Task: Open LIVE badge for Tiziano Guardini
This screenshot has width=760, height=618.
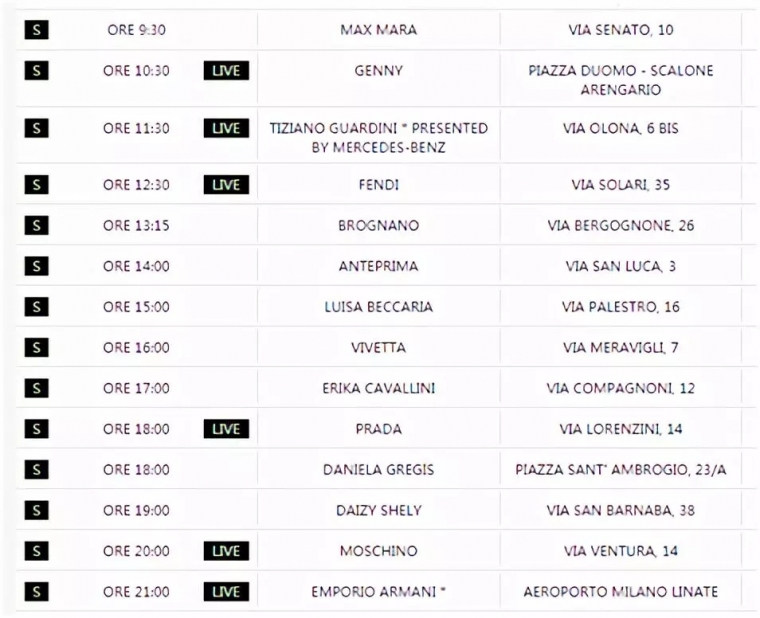Action: click(x=226, y=128)
